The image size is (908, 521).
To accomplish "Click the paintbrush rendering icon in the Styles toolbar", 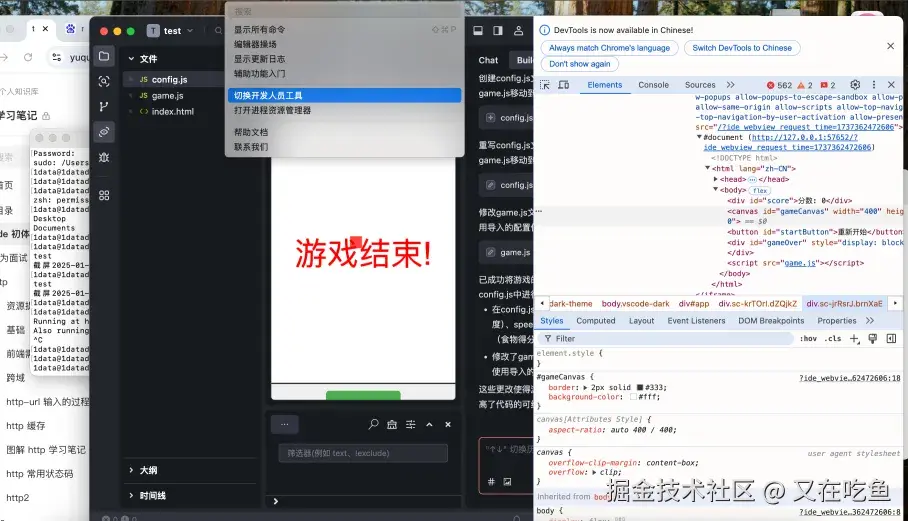I will click(x=873, y=339).
